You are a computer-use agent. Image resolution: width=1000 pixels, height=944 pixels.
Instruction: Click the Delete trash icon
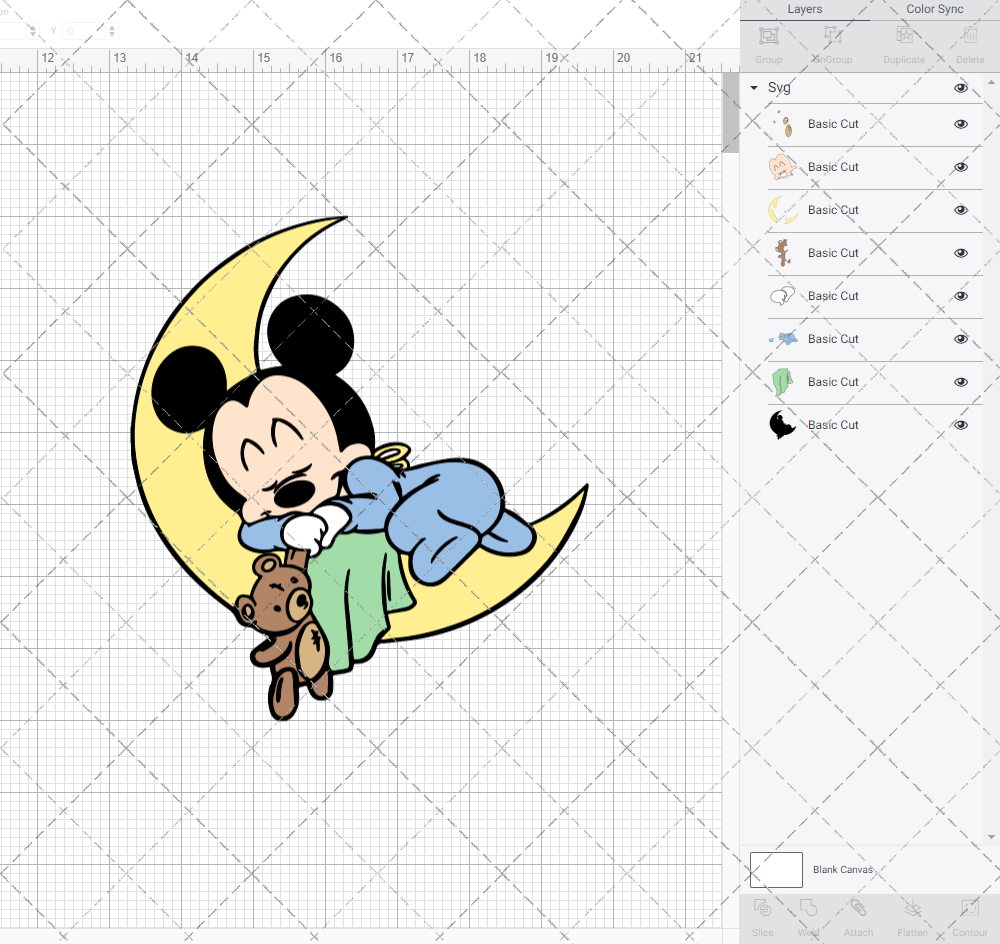(969, 36)
